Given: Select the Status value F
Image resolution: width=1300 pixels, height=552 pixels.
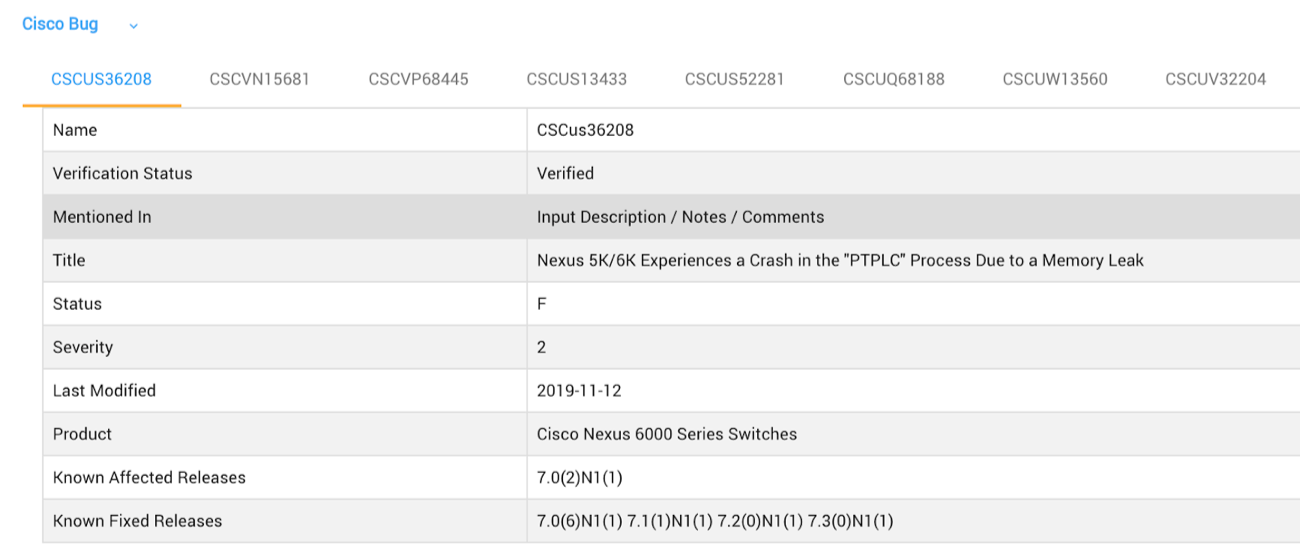Looking at the screenshot, I should (542, 304).
